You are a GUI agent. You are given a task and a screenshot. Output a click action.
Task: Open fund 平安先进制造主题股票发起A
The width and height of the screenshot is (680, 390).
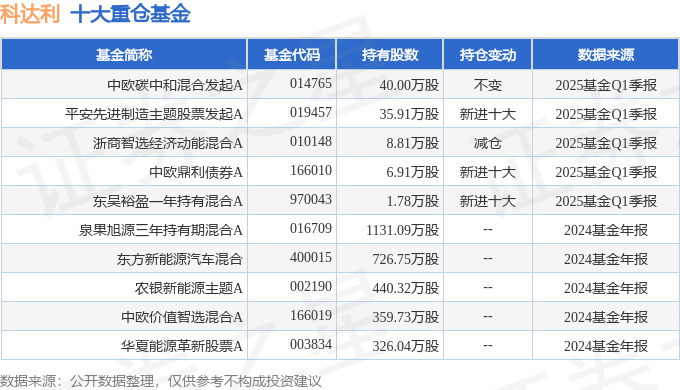154,114
